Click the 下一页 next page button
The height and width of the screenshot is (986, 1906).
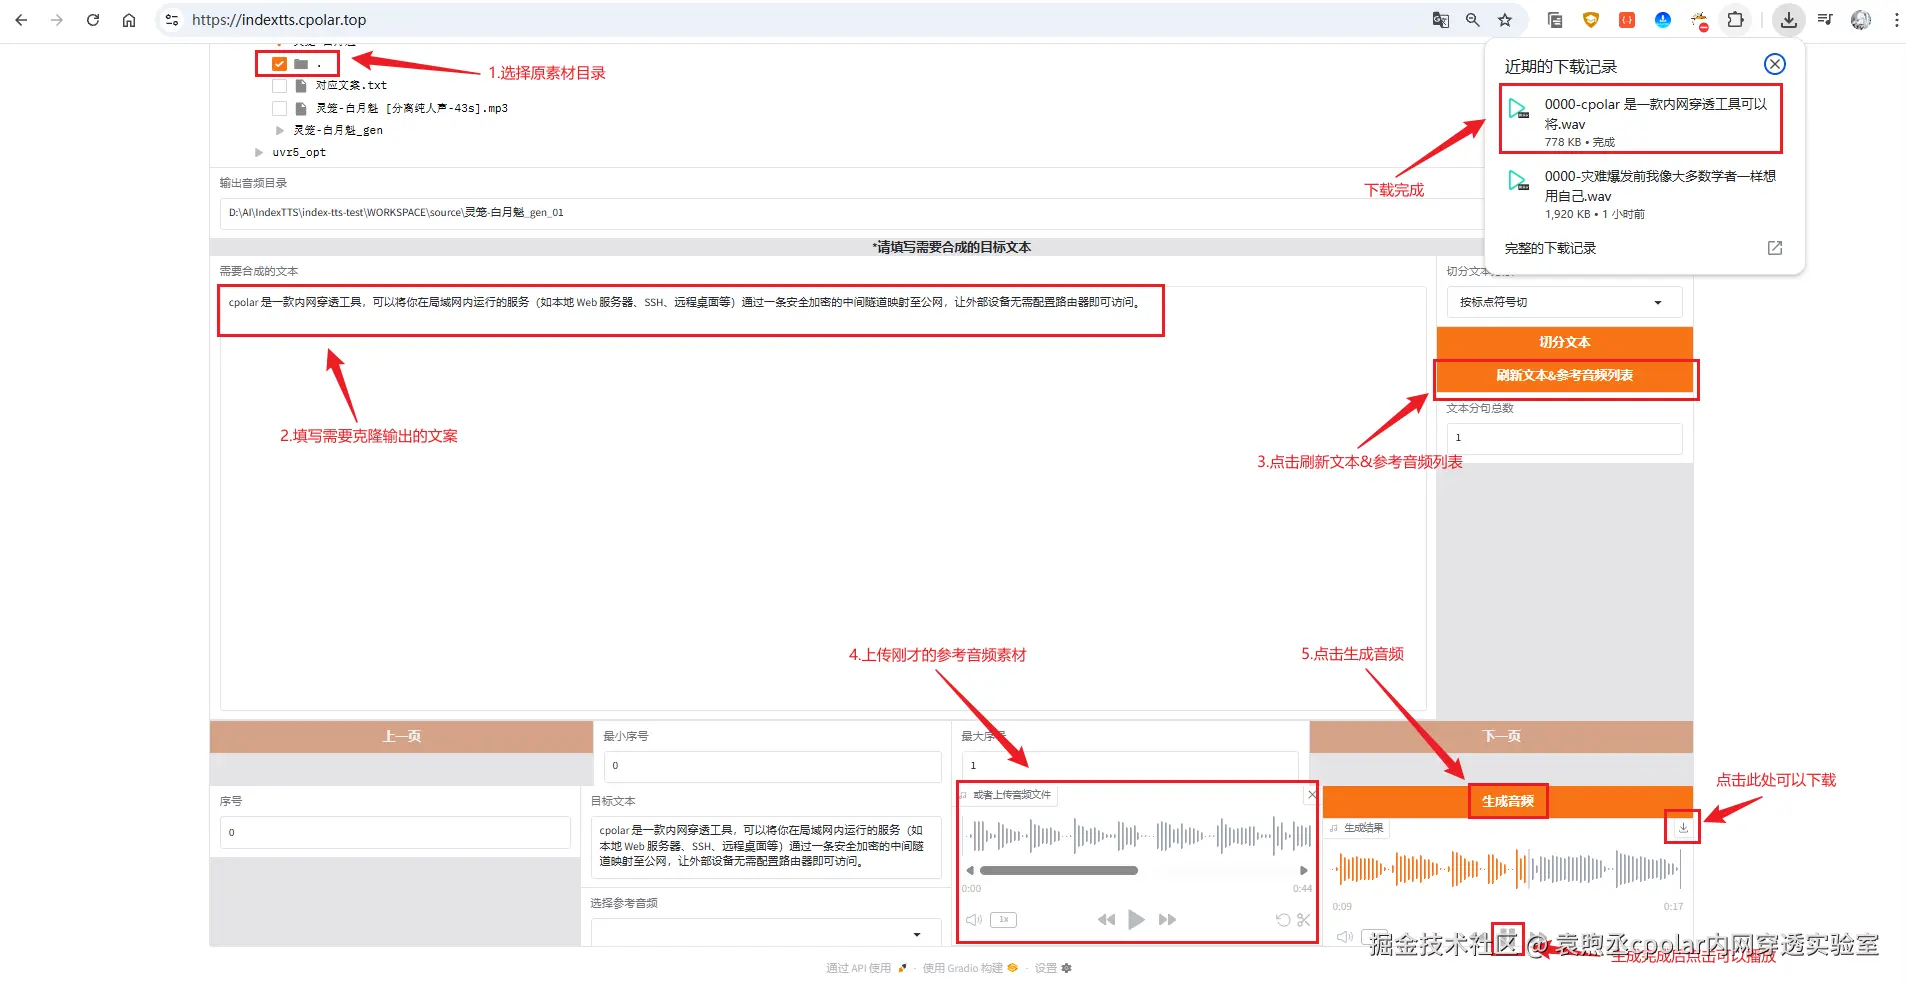click(x=1501, y=737)
